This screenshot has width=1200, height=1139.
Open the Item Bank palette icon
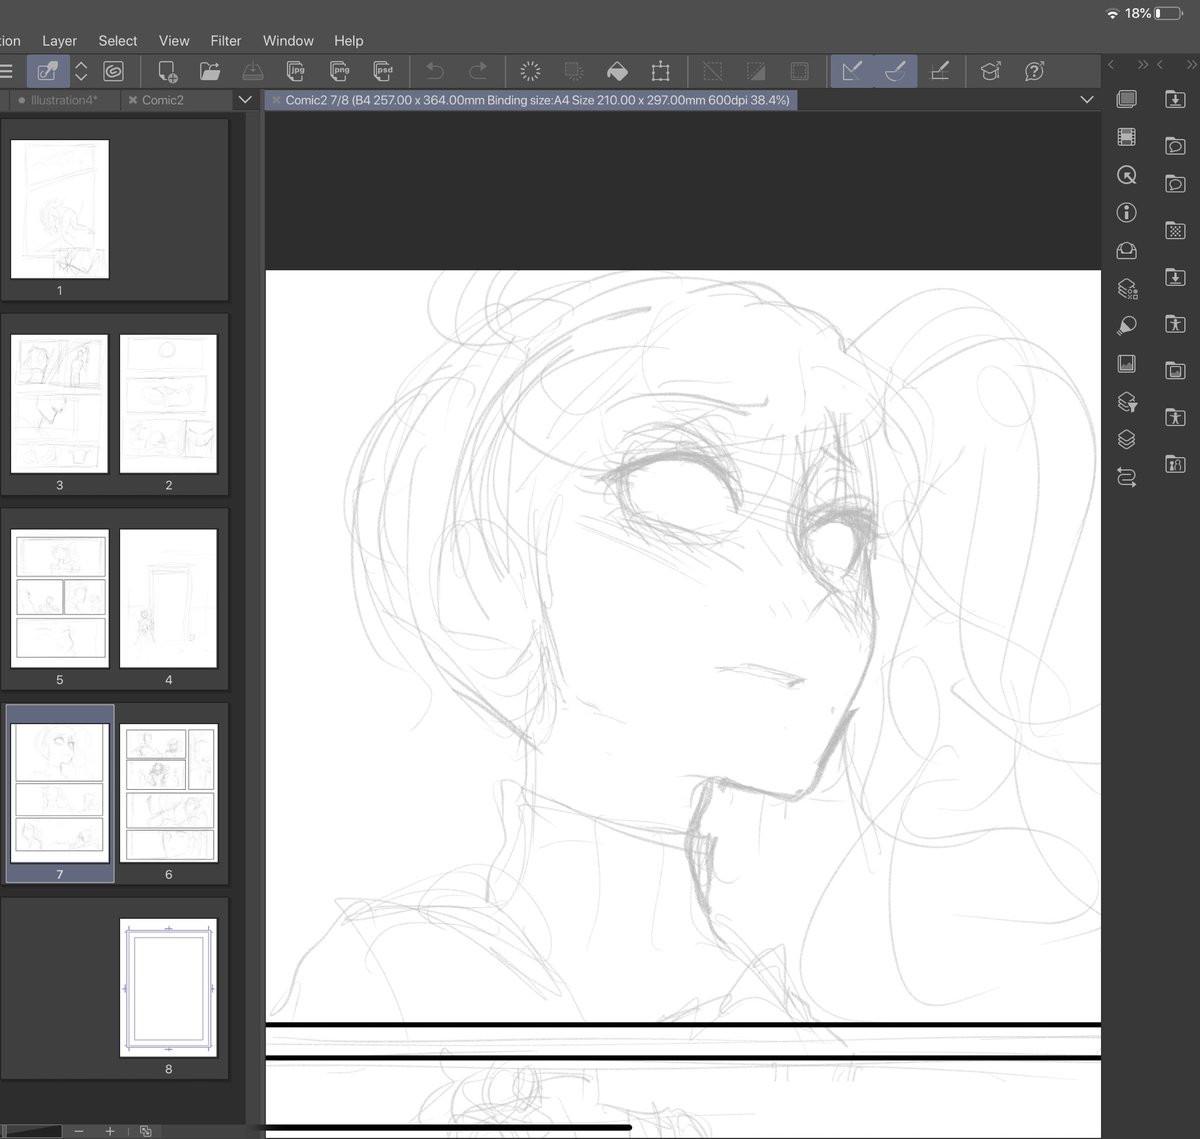1127,250
